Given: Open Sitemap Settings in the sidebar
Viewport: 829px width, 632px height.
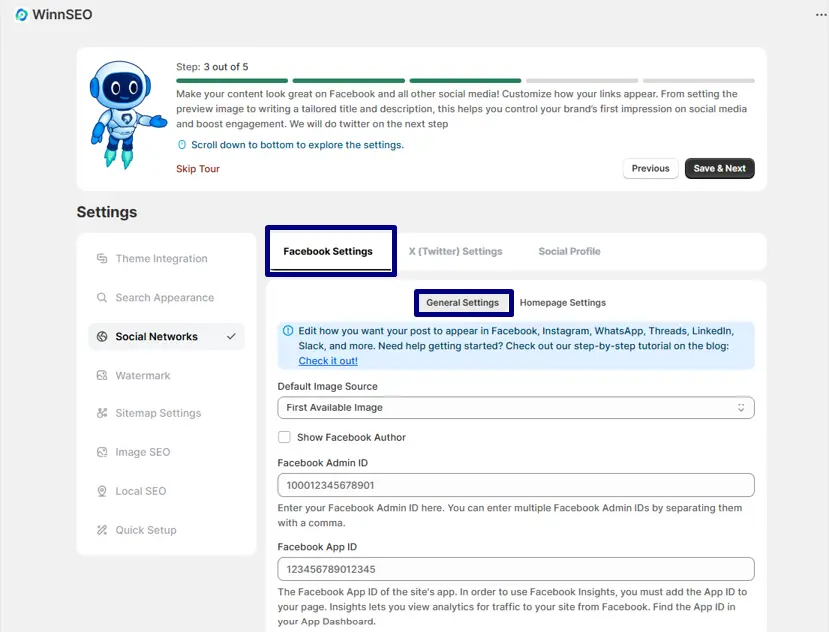Looking at the screenshot, I should (167, 413).
